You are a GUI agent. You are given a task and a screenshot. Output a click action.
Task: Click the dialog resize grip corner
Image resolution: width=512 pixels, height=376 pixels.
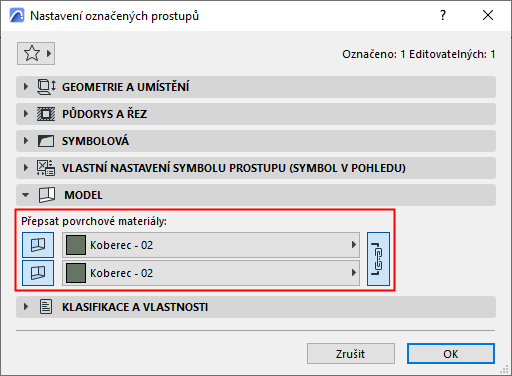(x=504, y=369)
